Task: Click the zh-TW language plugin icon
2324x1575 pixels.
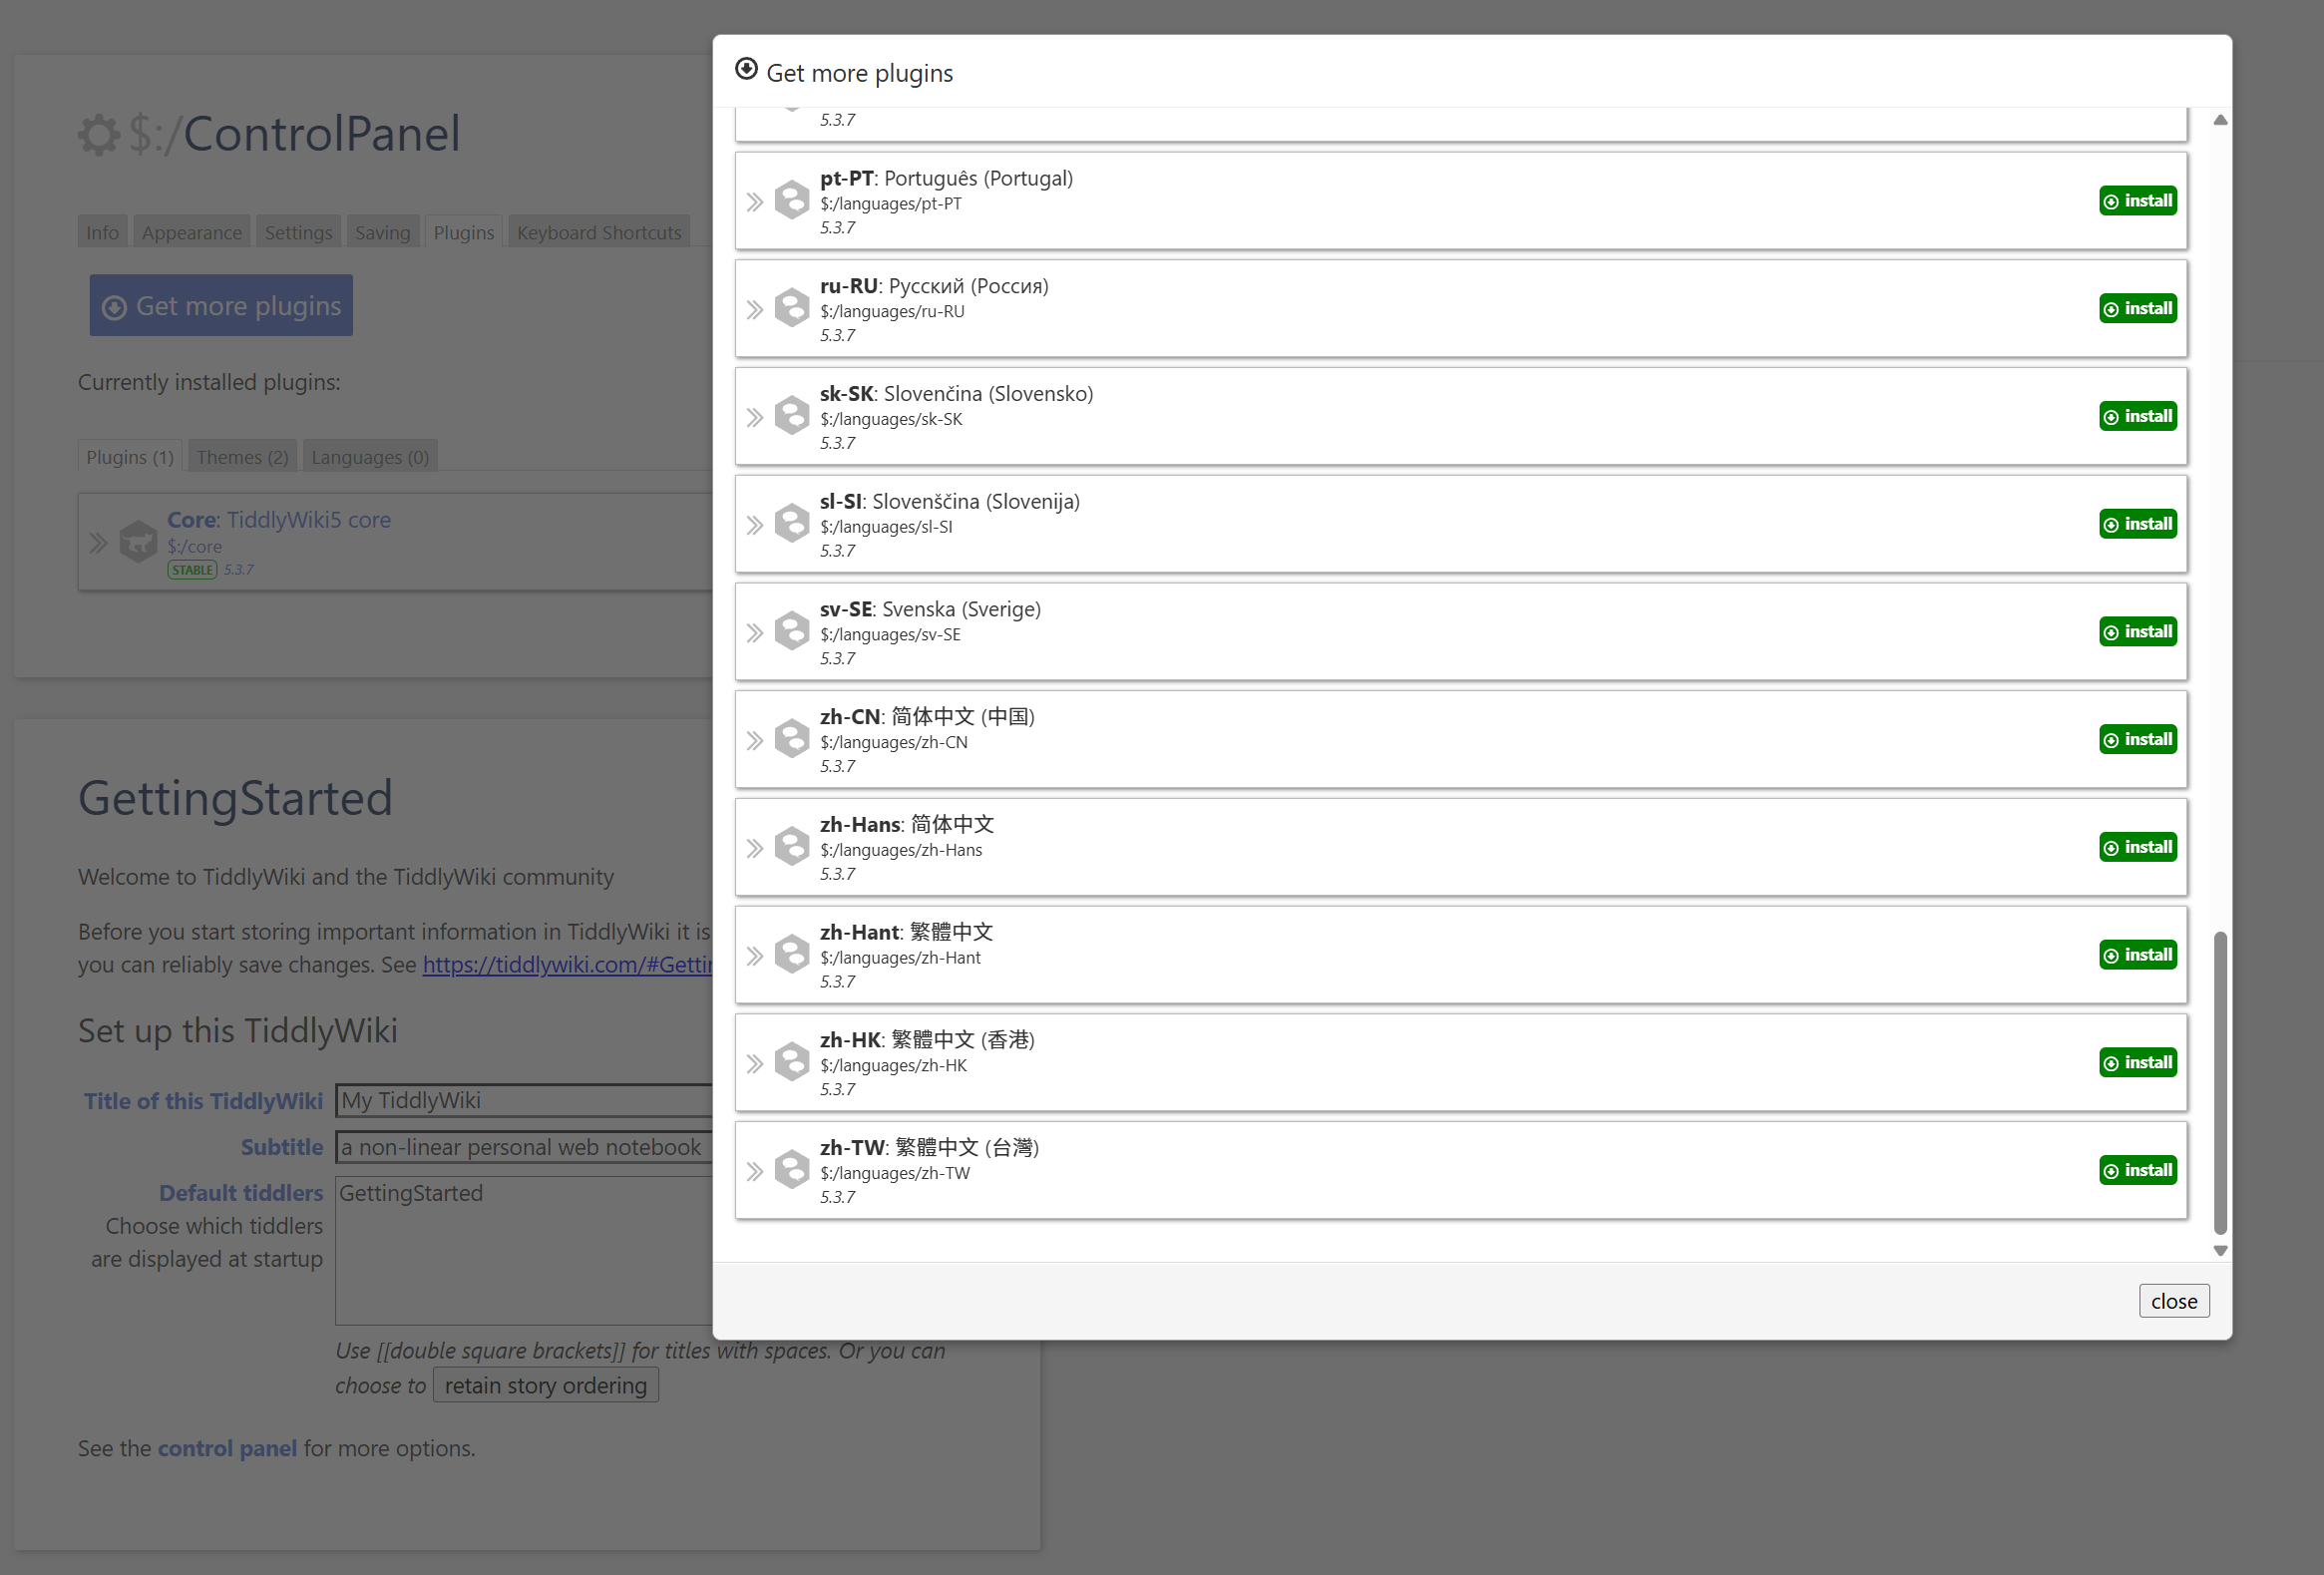Action: coord(792,1171)
